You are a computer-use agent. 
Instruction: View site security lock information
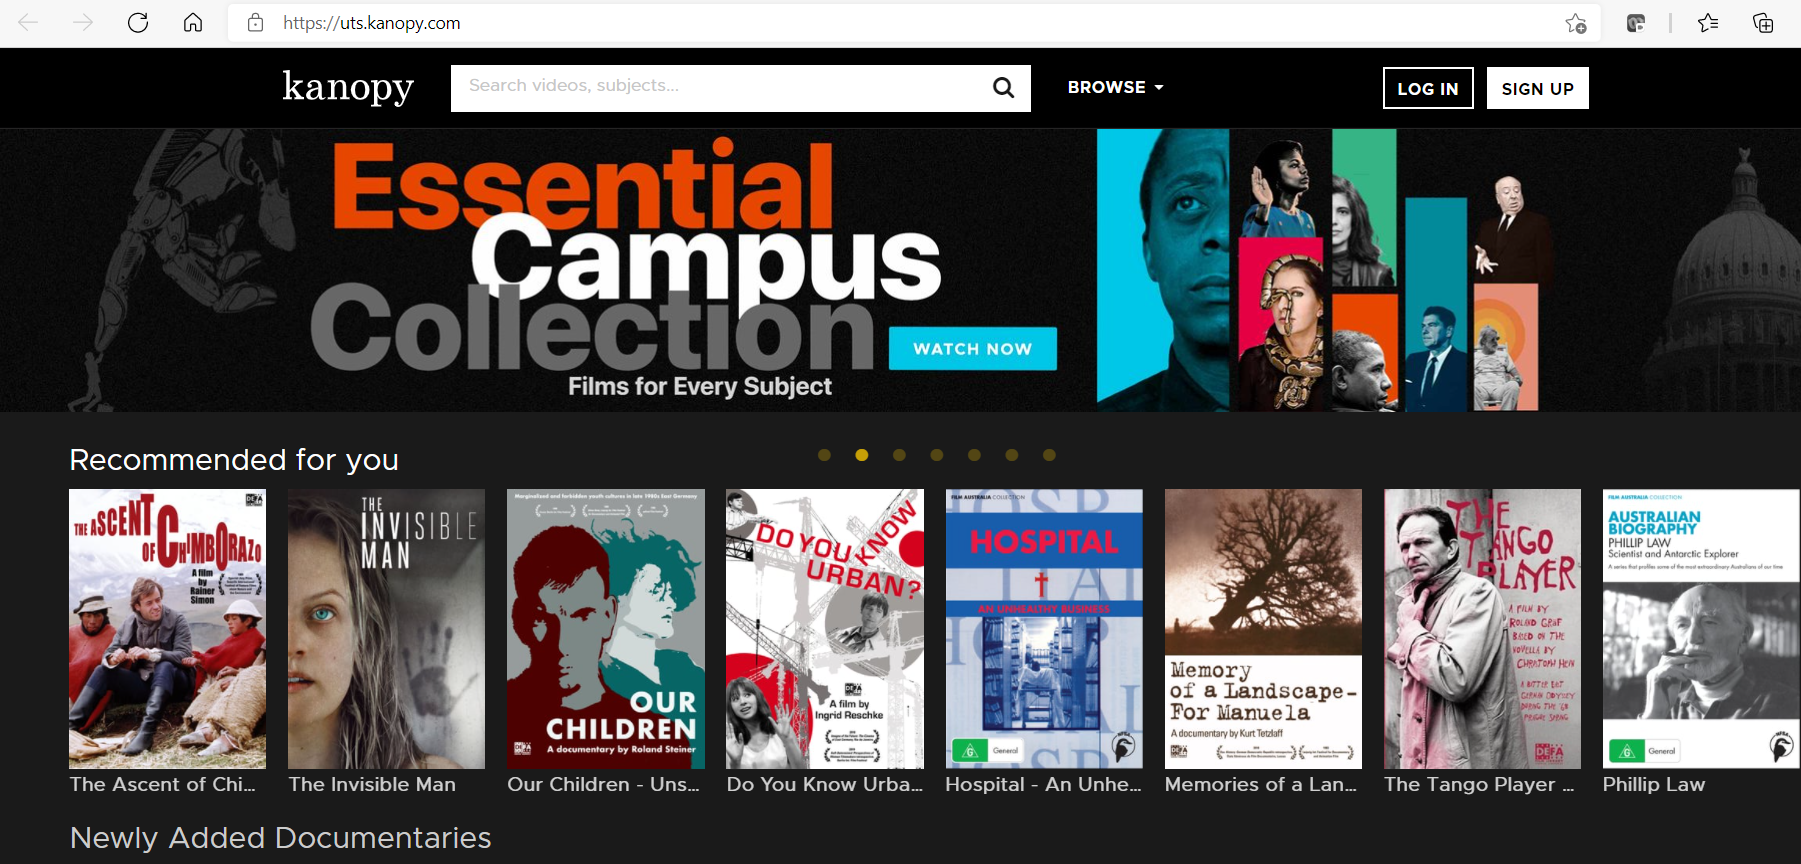256,23
